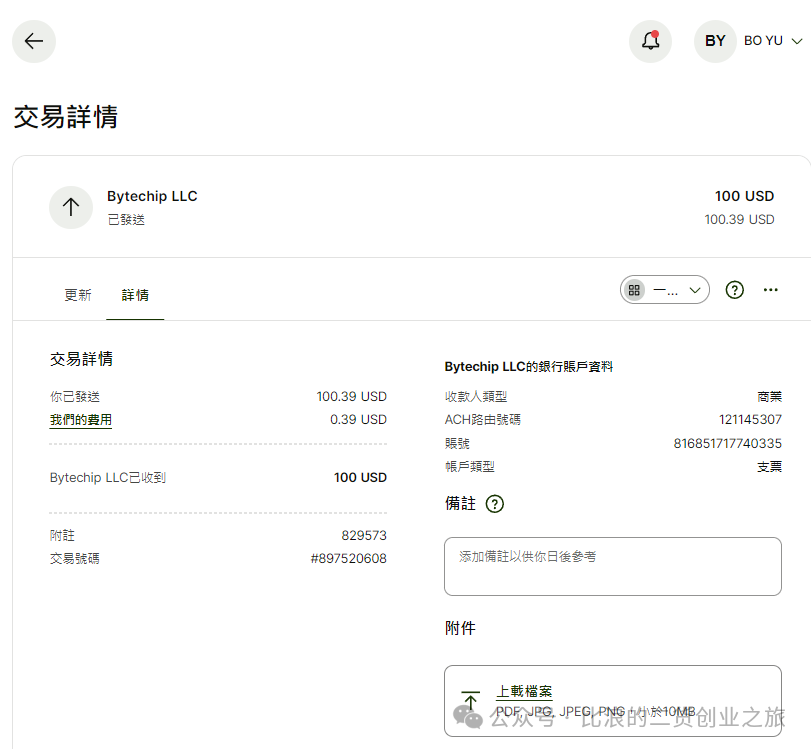Open the three-dot more options menu
The width and height of the screenshot is (811, 749).
771,290
